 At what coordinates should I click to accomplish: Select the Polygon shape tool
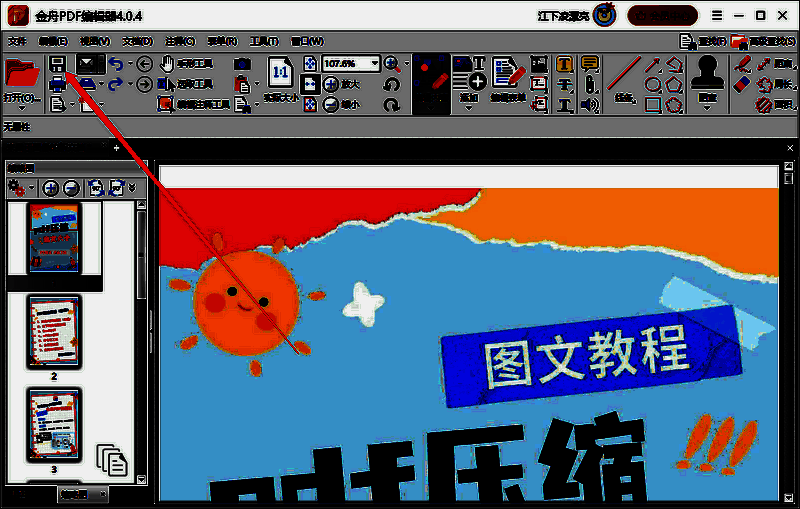coord(674,85)
